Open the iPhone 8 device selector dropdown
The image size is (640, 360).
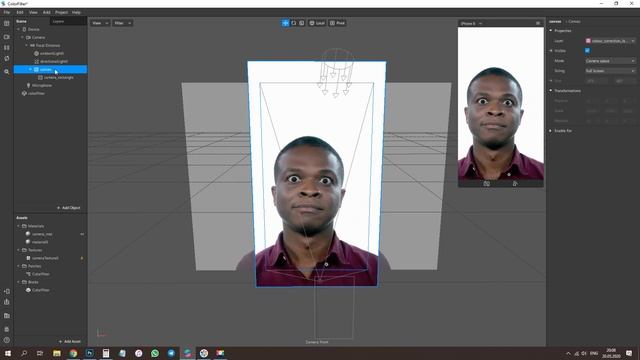coord(472,23)
